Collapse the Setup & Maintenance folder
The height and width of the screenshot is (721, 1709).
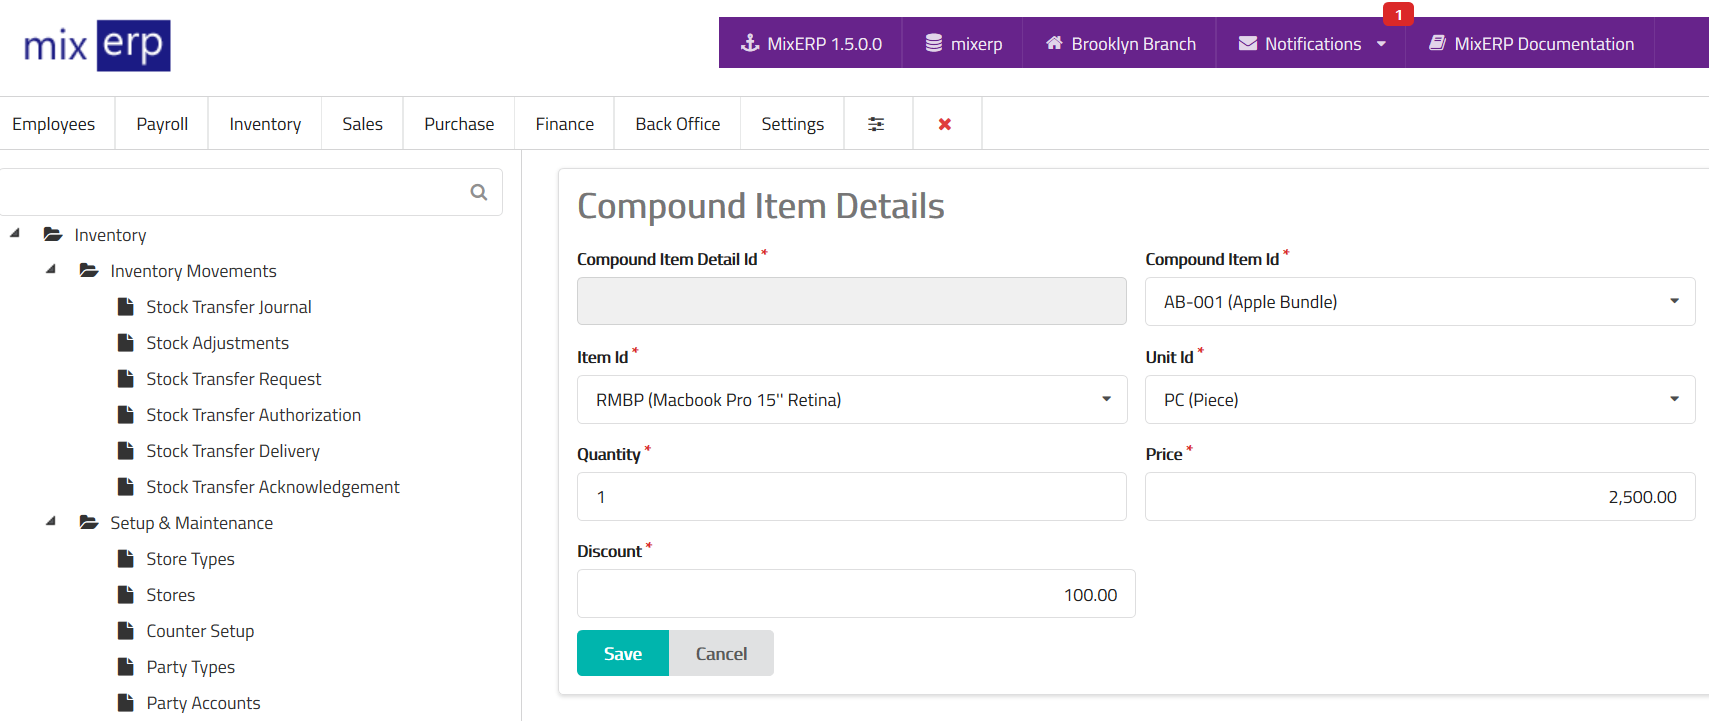click(x=51, y=522)
